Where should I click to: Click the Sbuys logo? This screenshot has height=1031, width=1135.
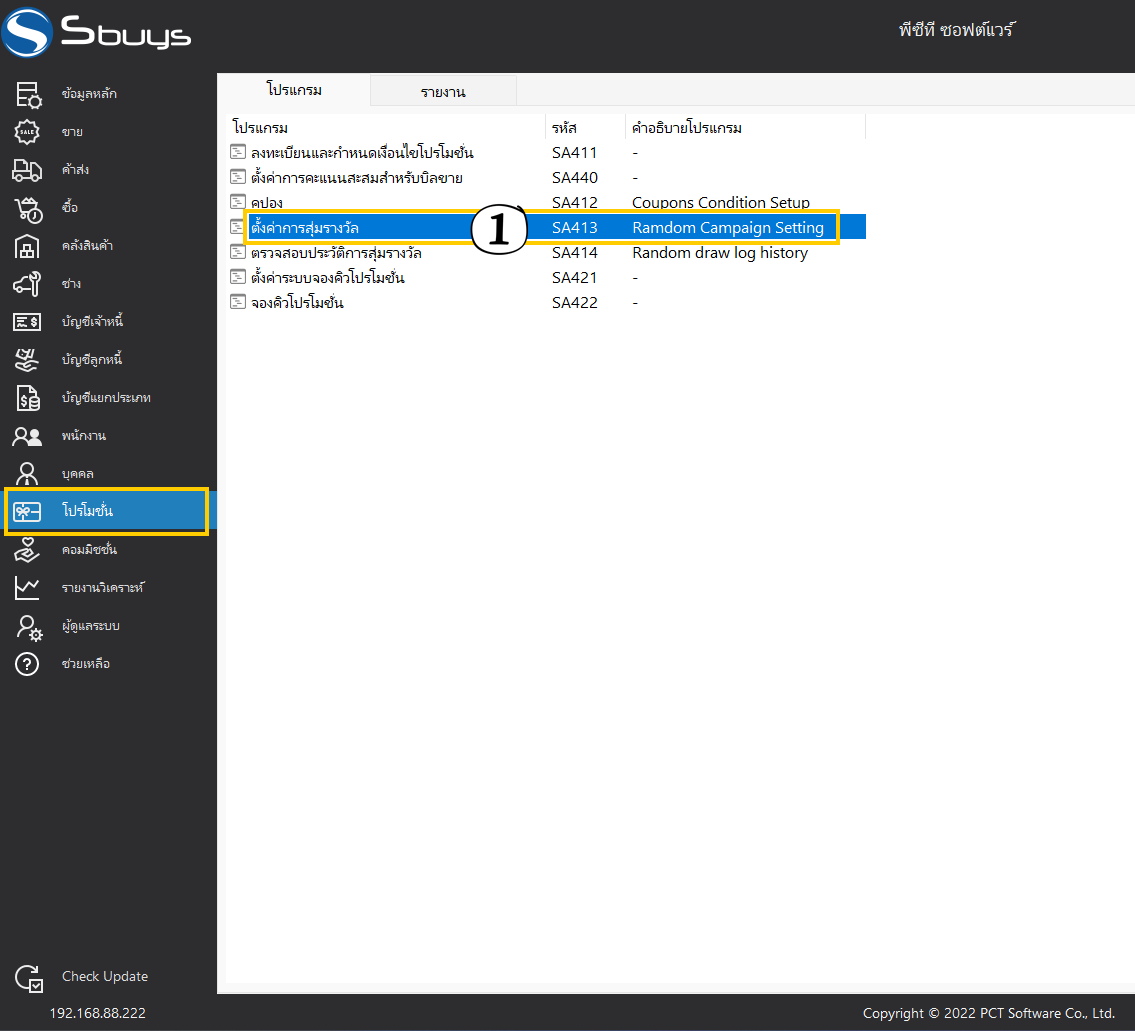(96, 31)
